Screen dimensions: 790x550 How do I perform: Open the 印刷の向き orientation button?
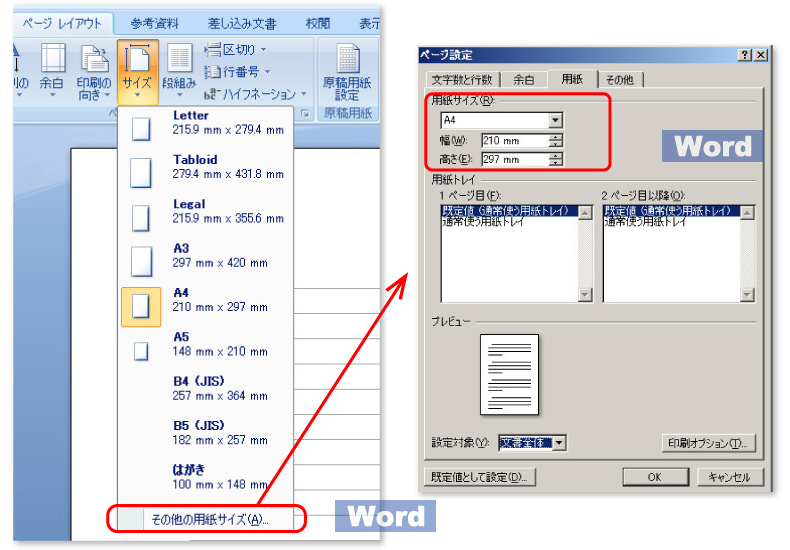[94, 72]
